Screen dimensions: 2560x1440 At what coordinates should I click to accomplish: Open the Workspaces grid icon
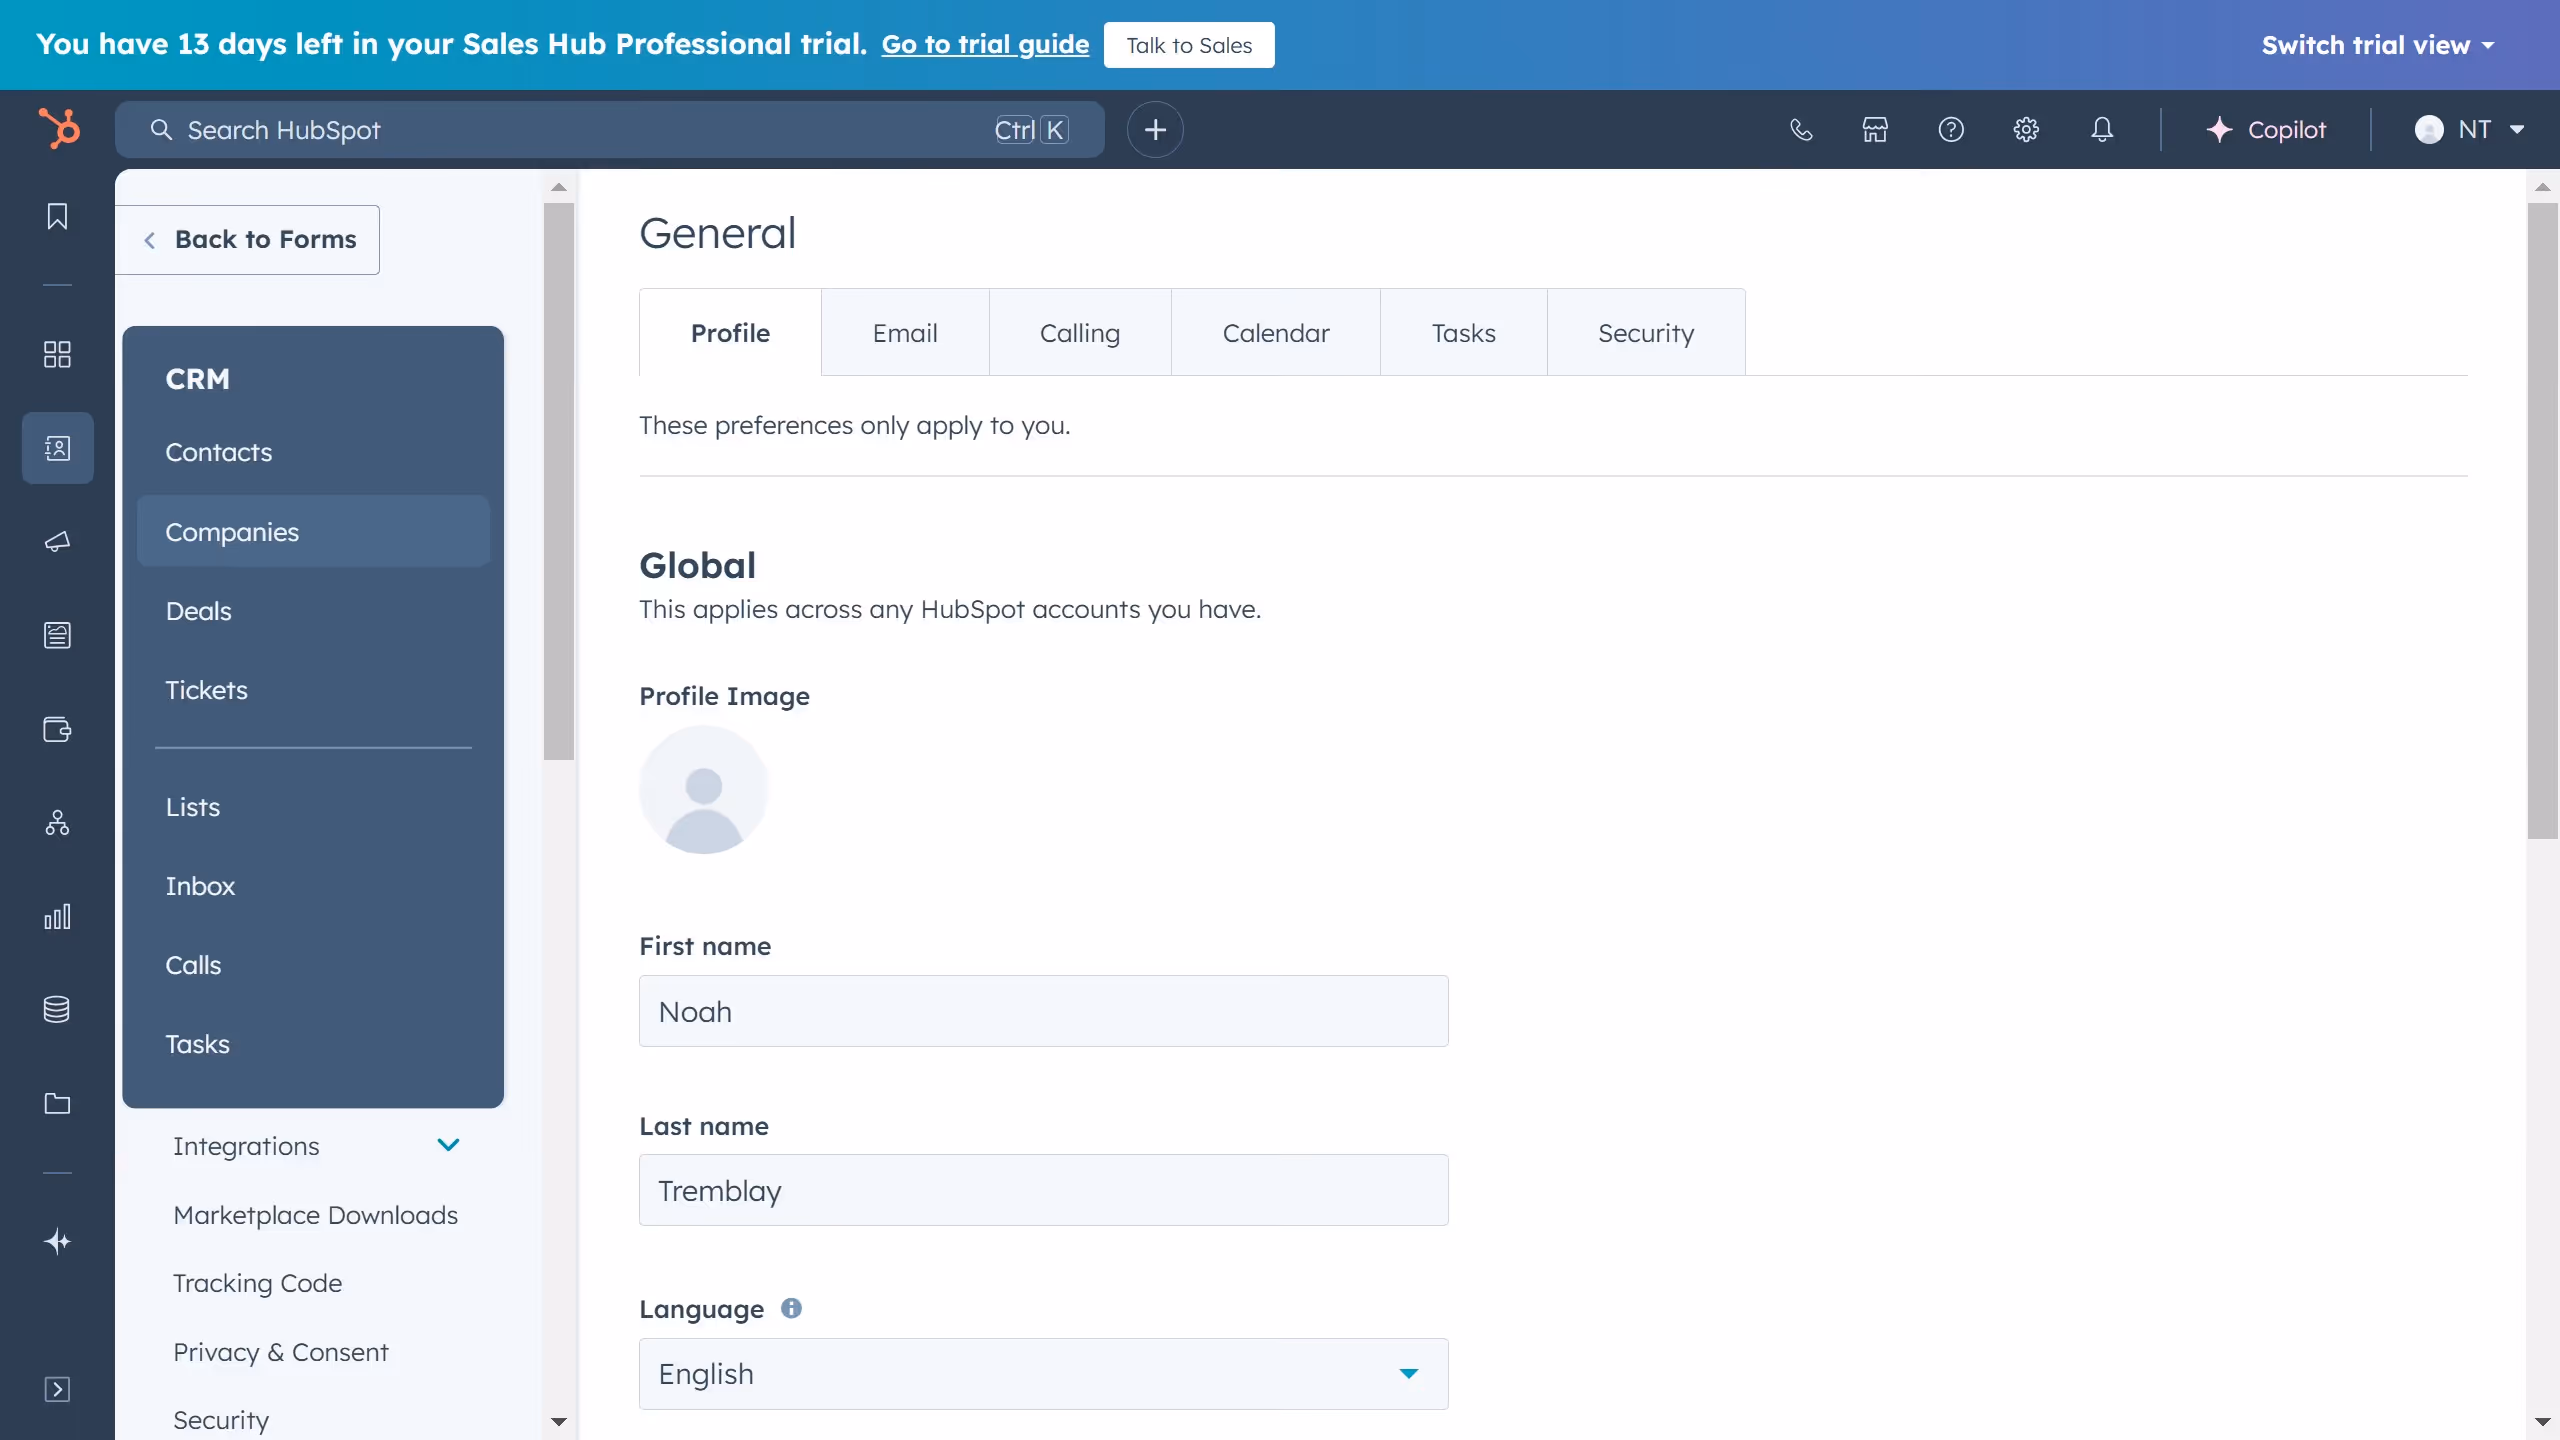57,354
